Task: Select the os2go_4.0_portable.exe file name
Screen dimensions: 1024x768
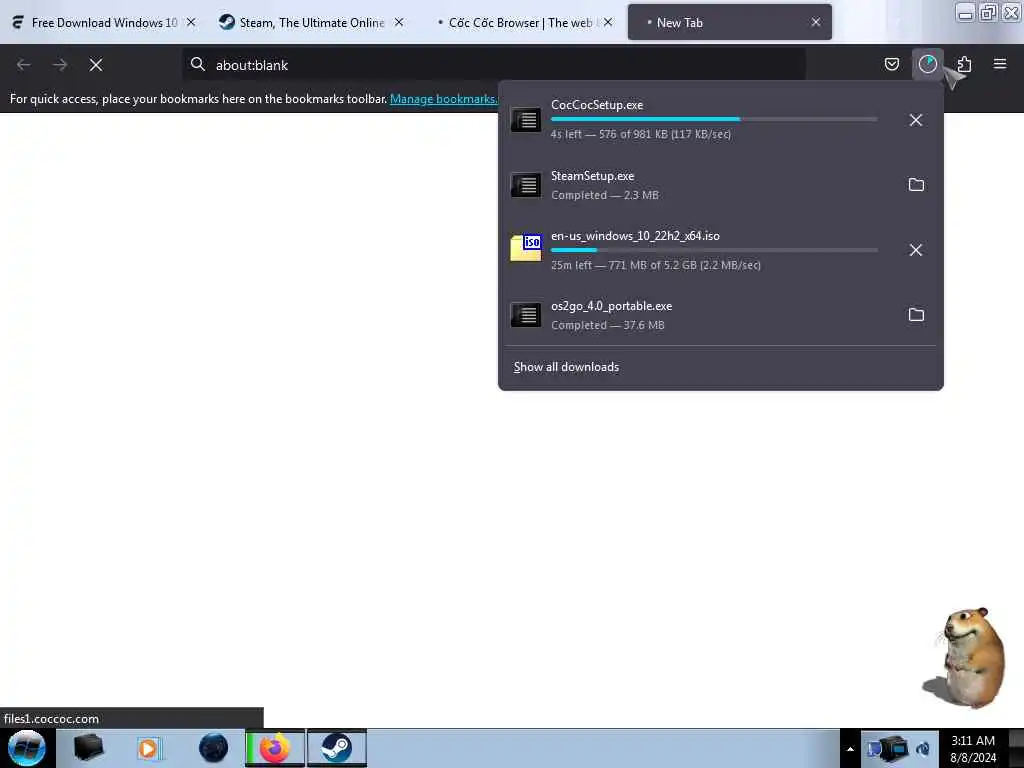Action: tap(611, 306)
